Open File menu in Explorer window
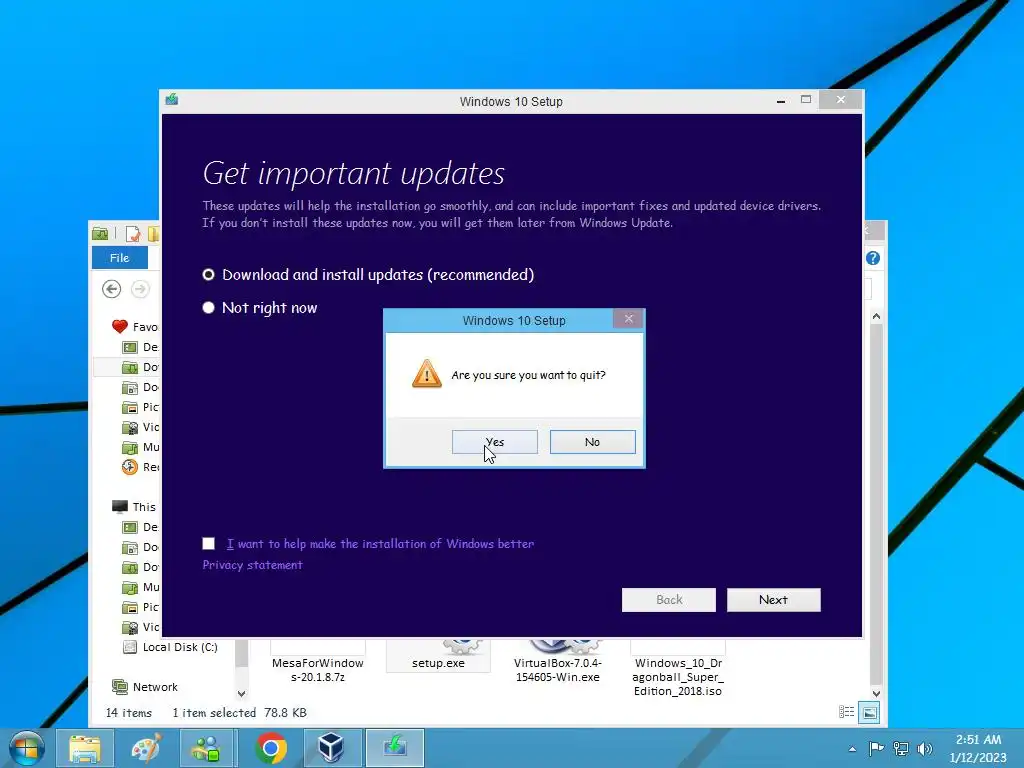This screenshot has width=1024, height=768. (120, 258)
